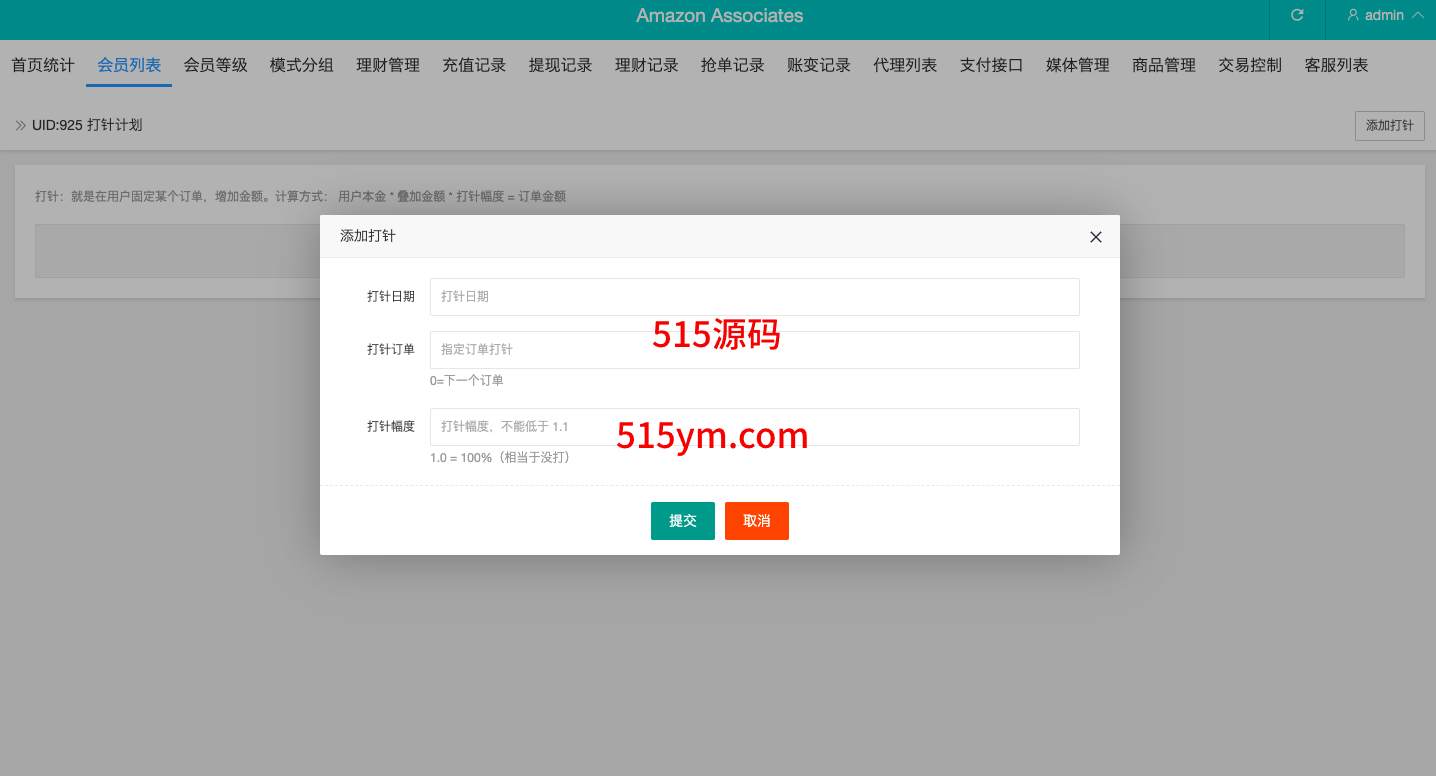Image resolution: width=1436 pixels, height=776 pixels.
Task: Navigate to the 交易控制 tab
Action: tap(1250, 65)
